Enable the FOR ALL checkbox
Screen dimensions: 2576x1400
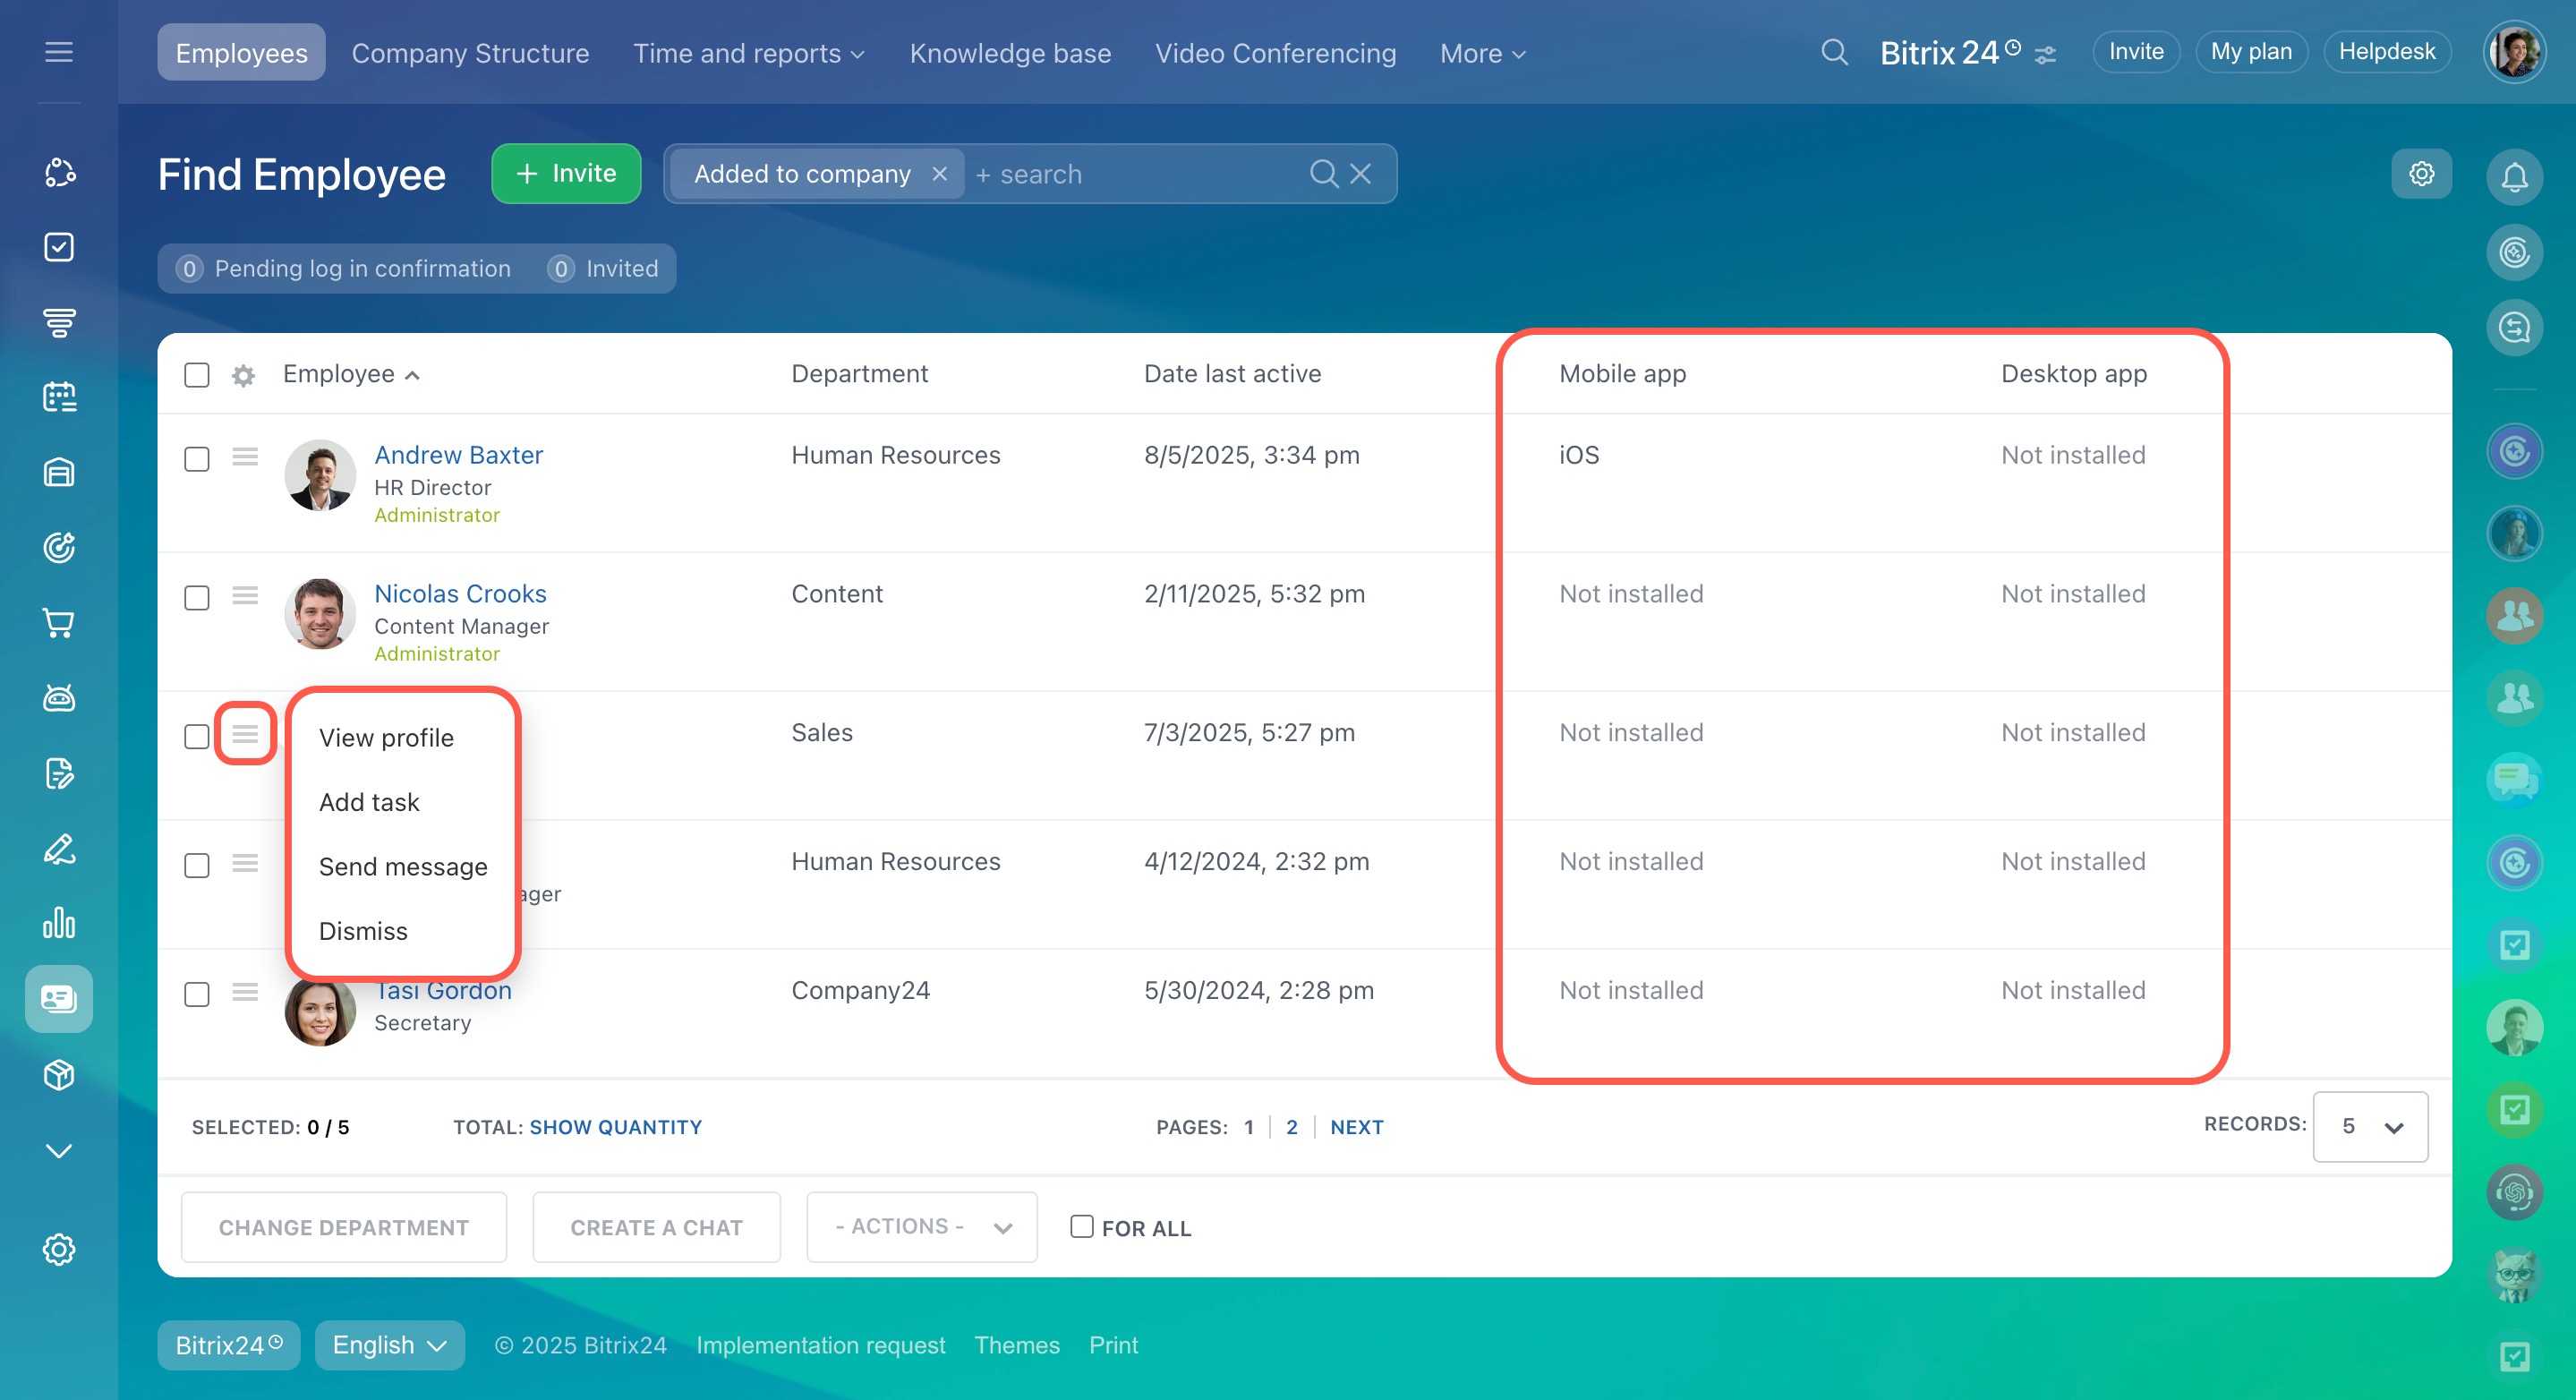pyautogui.click(x=1081, y=1227)
